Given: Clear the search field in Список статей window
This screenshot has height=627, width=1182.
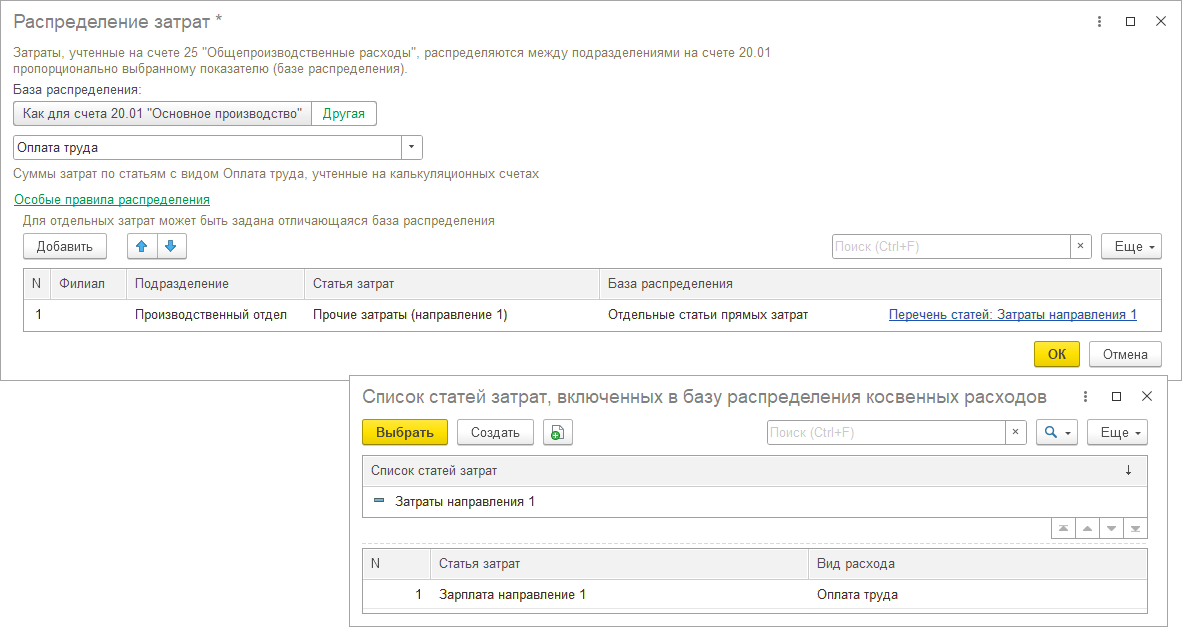Looking at the screenshot, I should 1015,433.
